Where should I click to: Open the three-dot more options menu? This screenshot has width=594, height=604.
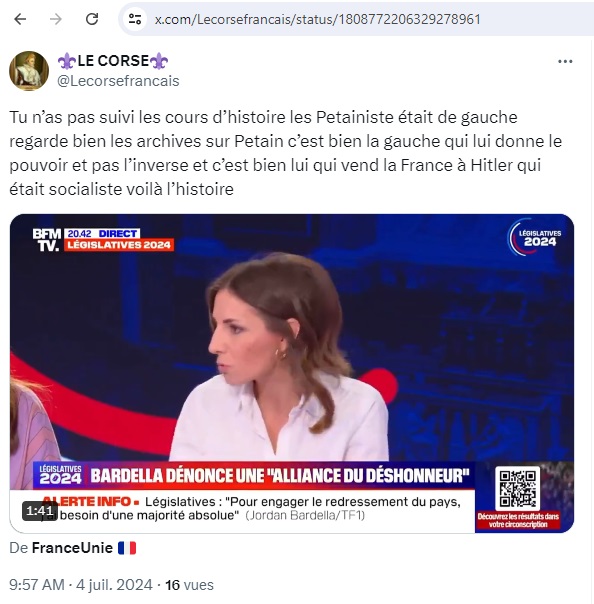(565, 61)
